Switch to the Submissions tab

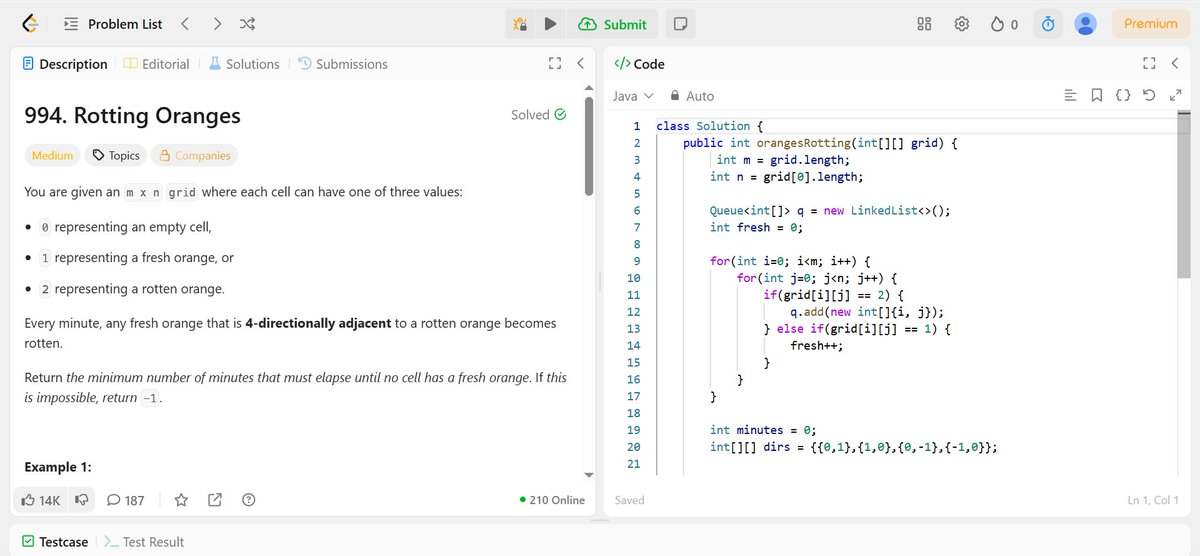click(x=343, y=64)
